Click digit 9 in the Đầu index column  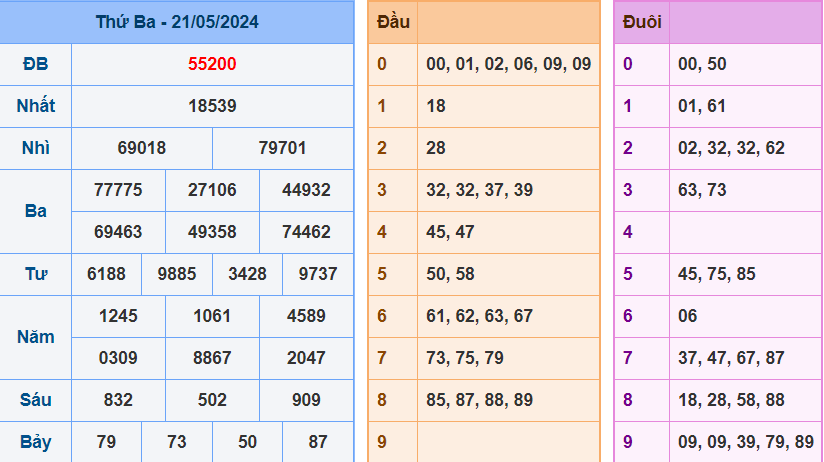(x=382, y=443)
